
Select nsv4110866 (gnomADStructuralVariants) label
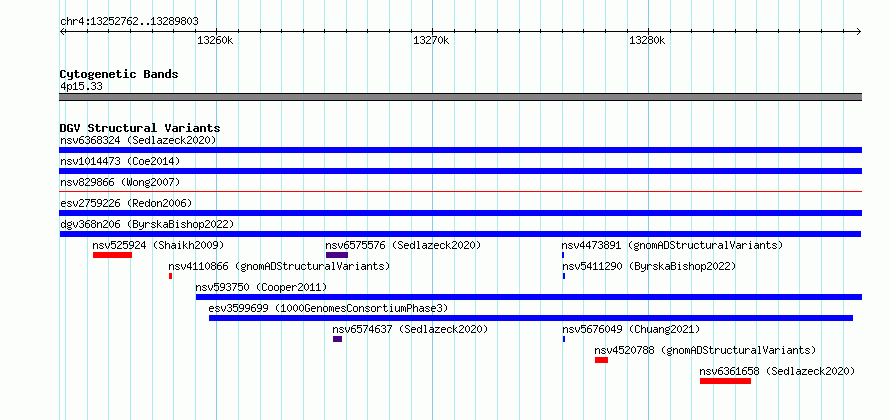pos(279,266)
